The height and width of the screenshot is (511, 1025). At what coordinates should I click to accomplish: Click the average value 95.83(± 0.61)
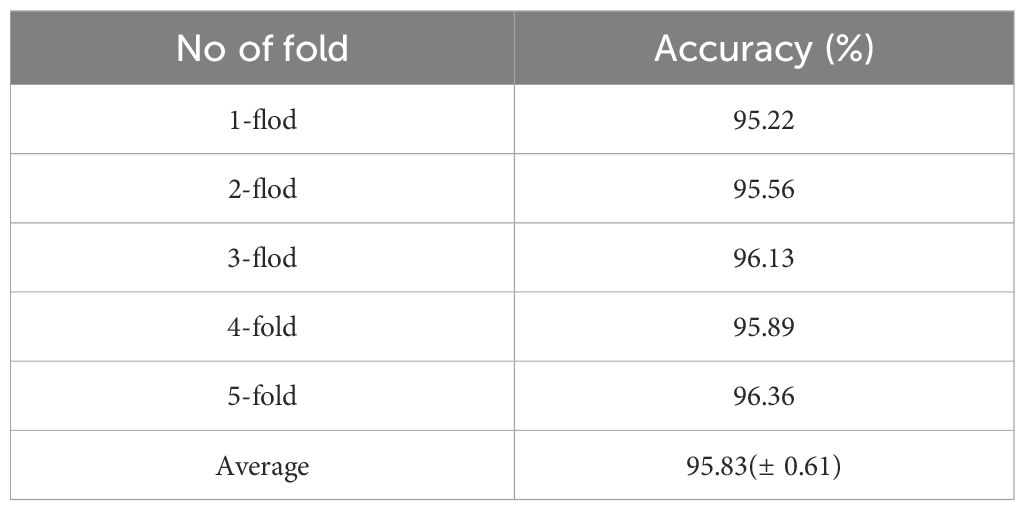click(x=764, y=467)
